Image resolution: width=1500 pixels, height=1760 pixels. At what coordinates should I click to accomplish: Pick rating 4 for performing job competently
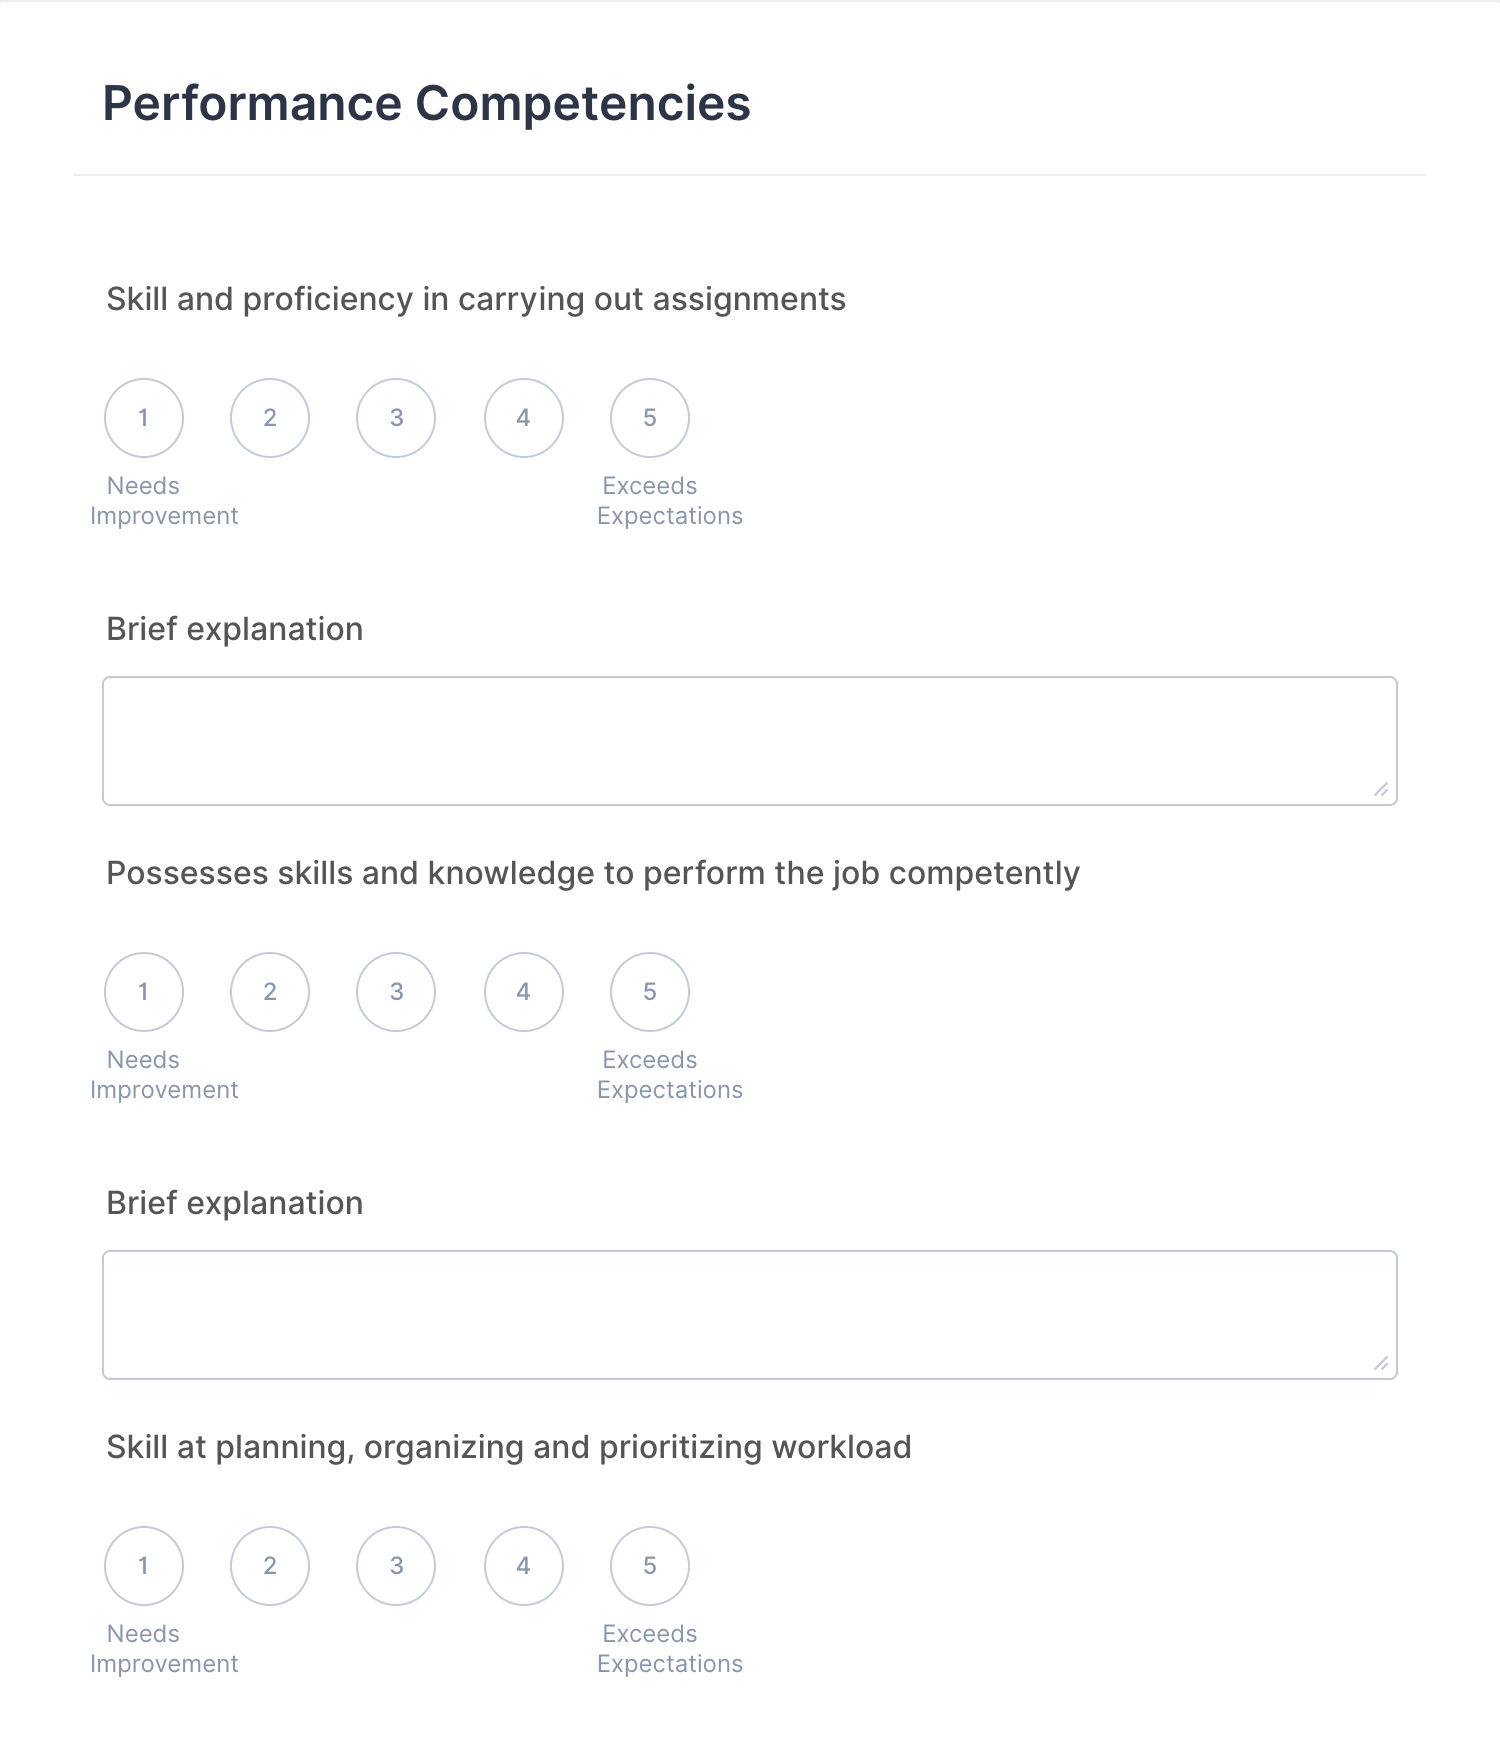524,992
